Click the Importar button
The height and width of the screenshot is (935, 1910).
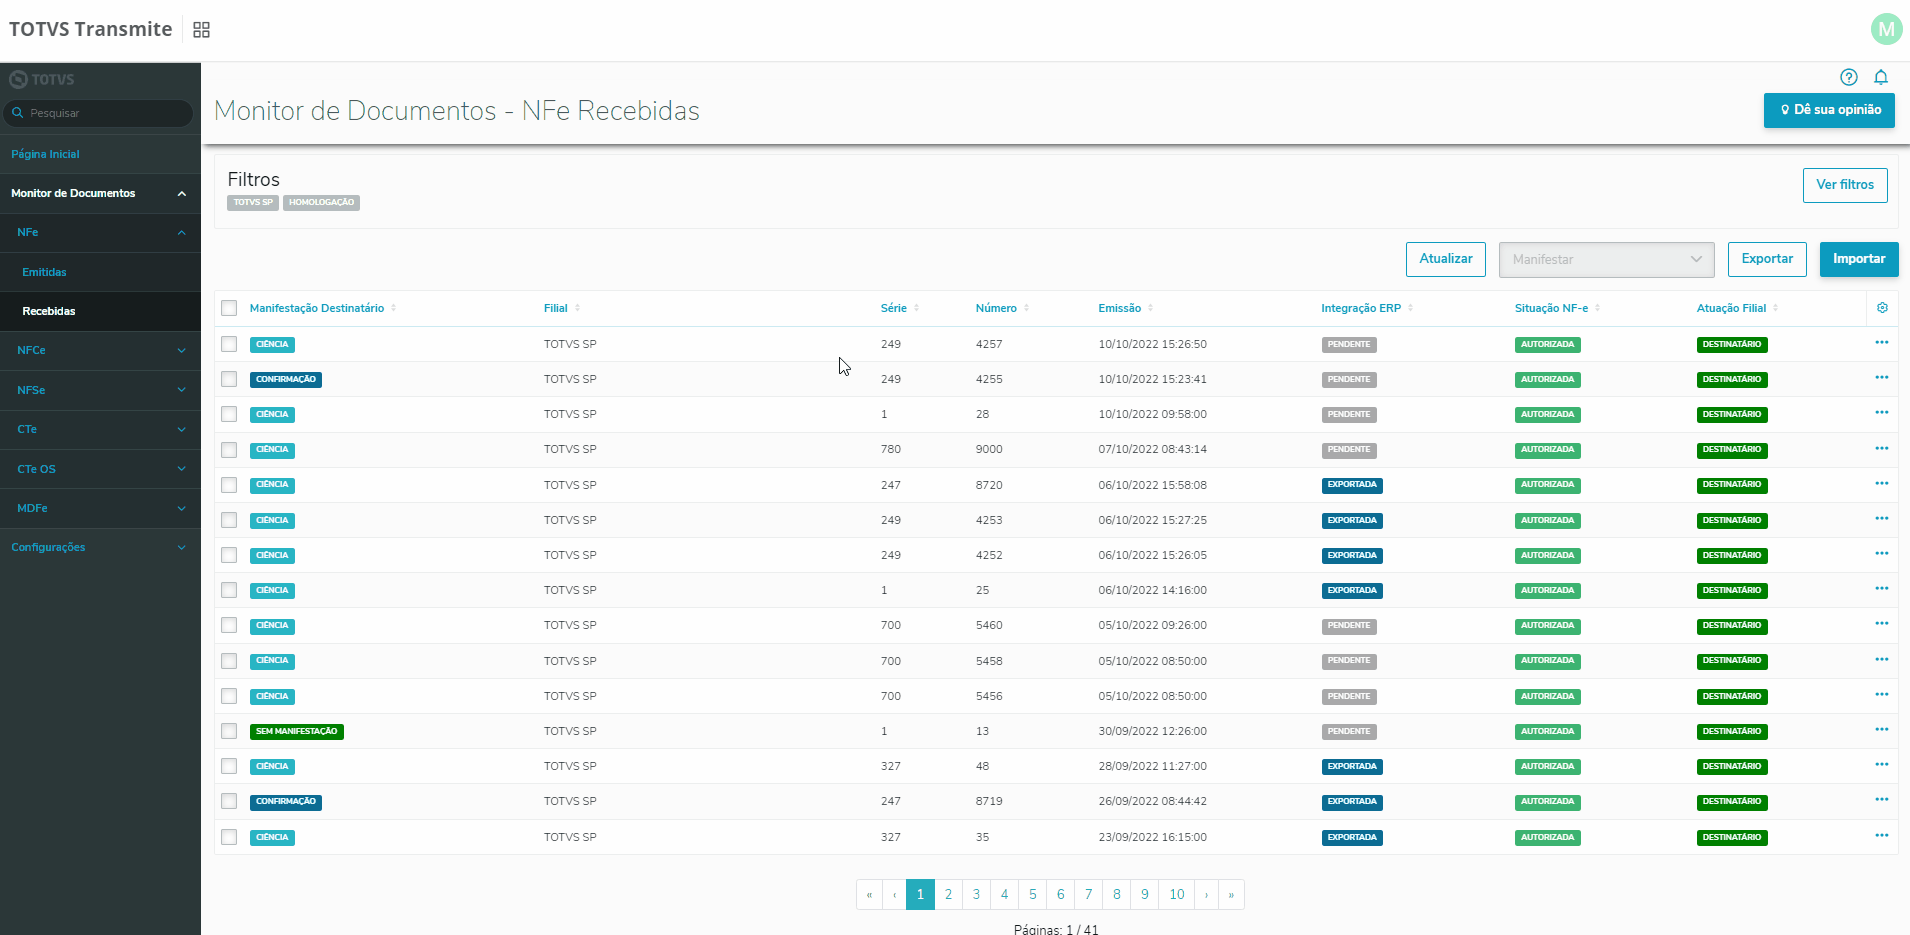[1859, 259]
